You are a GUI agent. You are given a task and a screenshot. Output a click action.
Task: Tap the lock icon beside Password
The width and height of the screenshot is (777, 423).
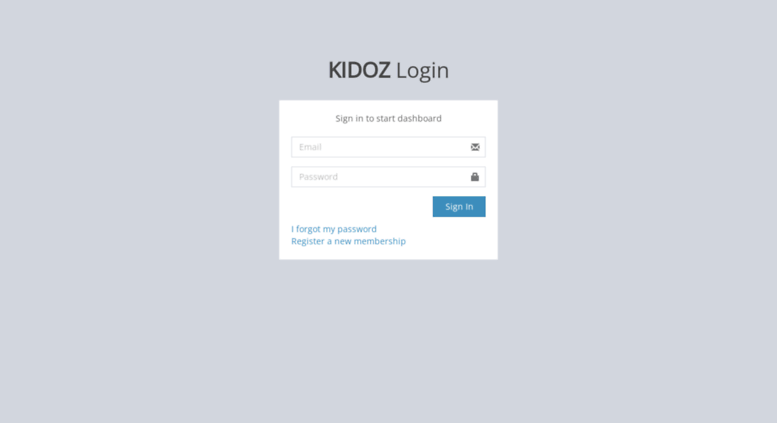pos(475,177)
